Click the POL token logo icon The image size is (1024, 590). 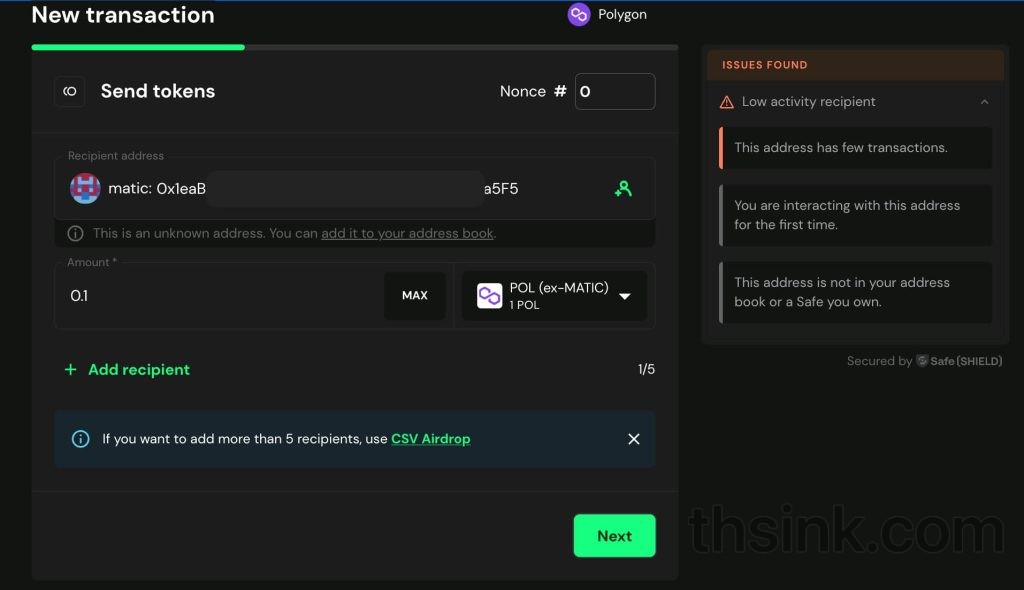pos(489,296)
